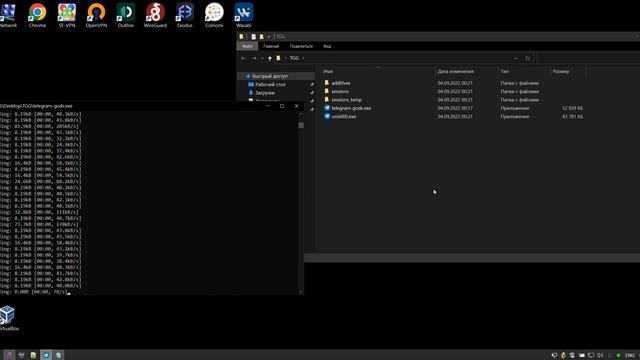Open the Outline desktop shortcut
The height and width of the screenshot is (360, 640).
pyautogui.click(x=126, y=15)
